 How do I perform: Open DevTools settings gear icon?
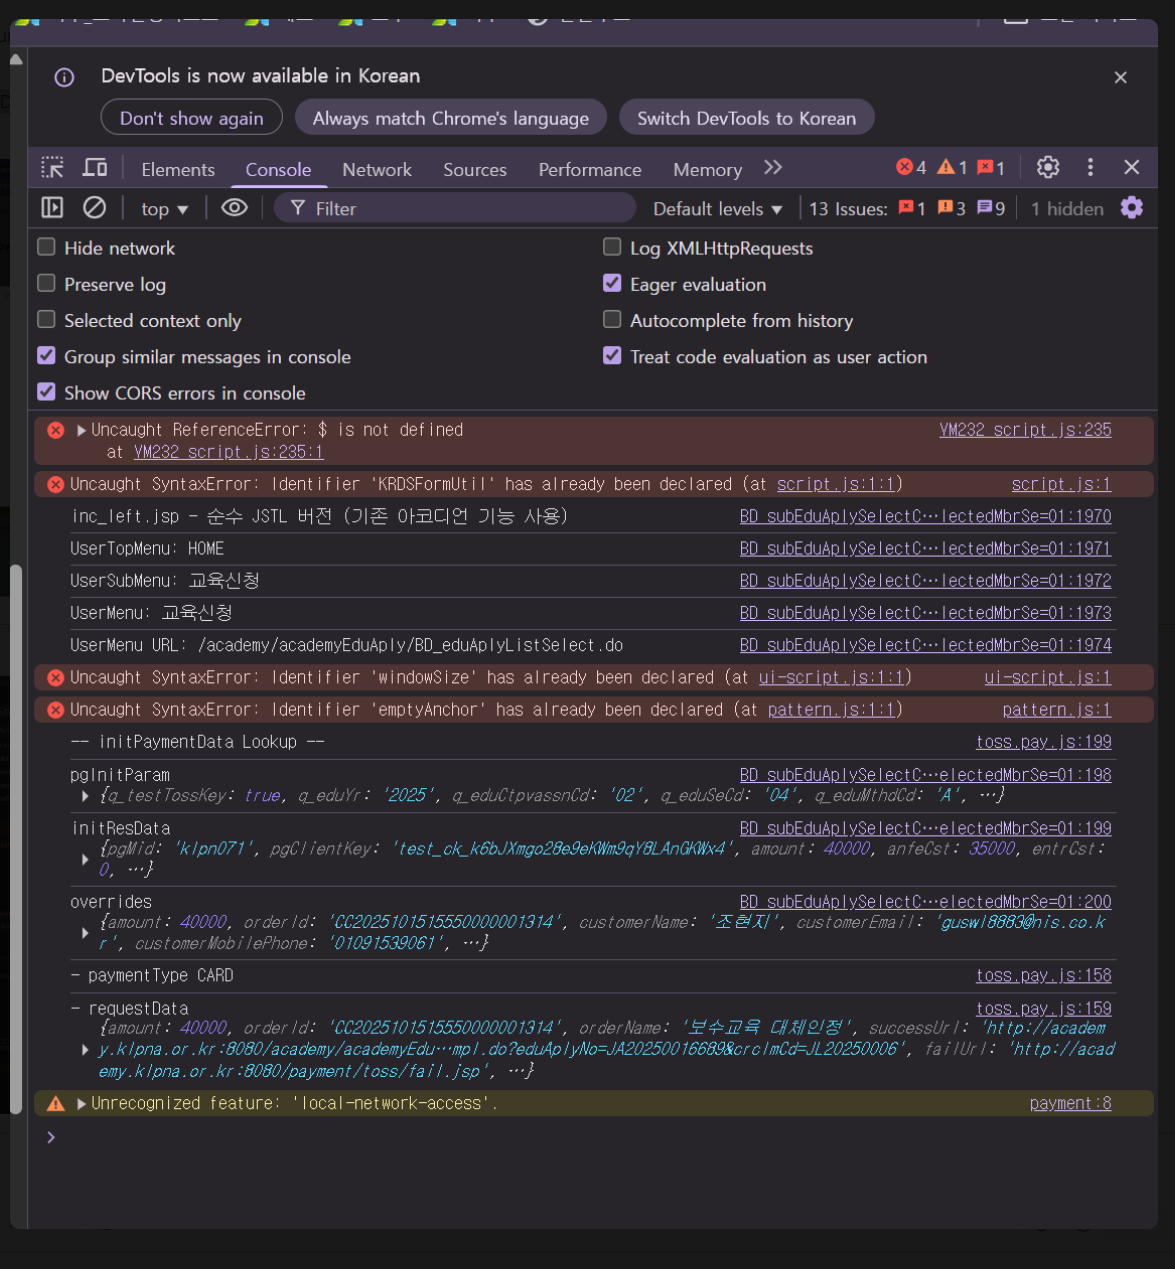pos(1047,167)
